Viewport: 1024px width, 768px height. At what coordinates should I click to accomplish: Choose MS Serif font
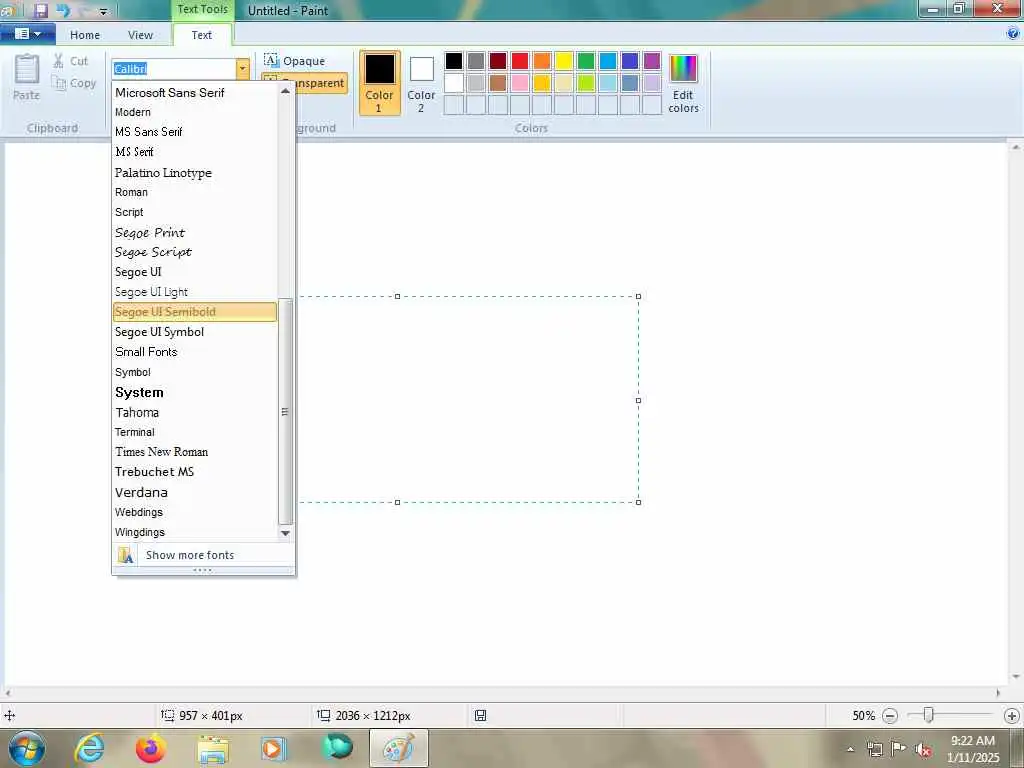tap(195, 152)
